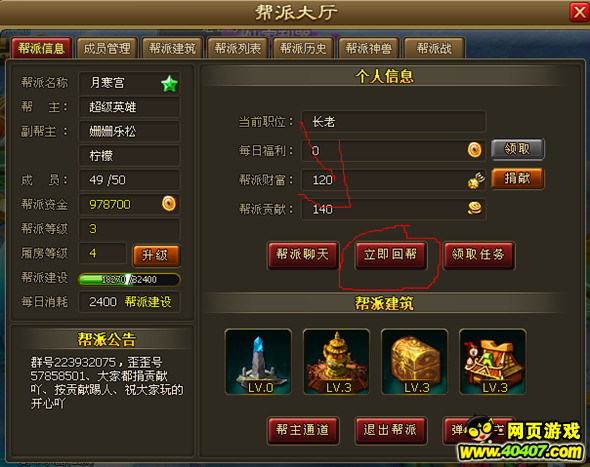Click the orange 捐献 donate button
Viewport: 590px width, 467px height.
click(x=517, y=178)
